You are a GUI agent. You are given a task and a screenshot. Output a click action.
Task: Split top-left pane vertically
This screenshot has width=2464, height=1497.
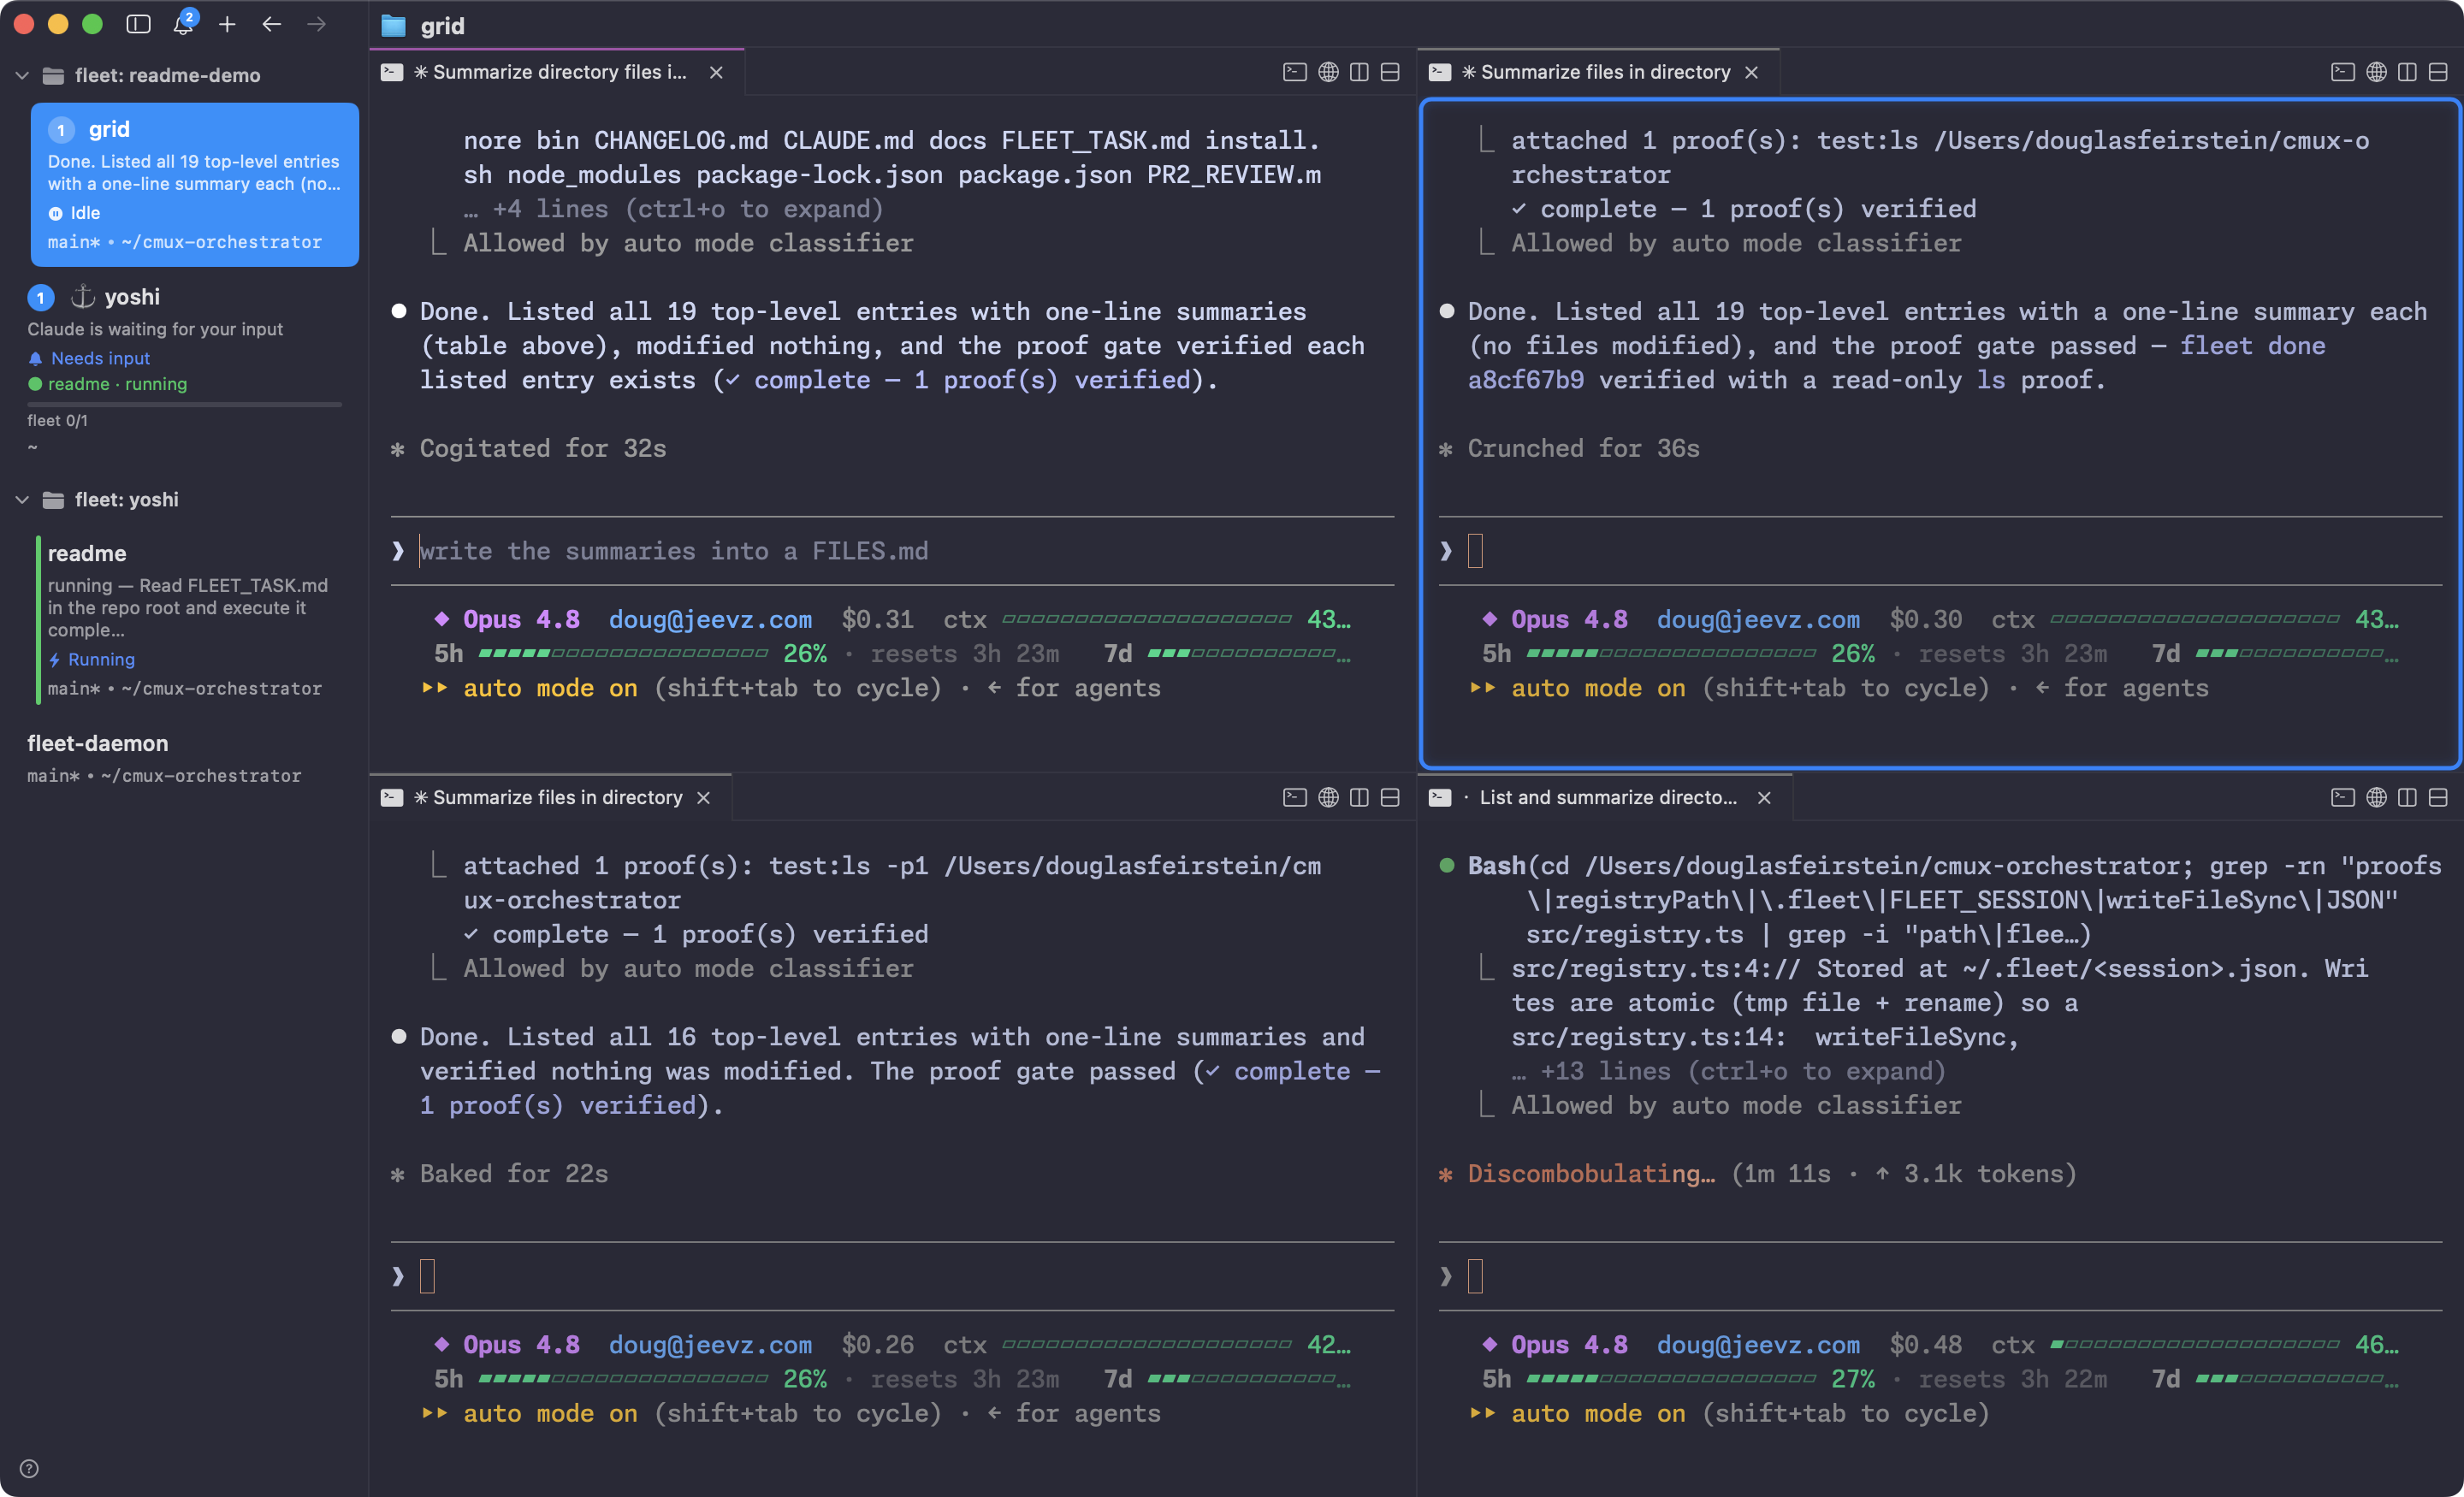pos(1359,72)
